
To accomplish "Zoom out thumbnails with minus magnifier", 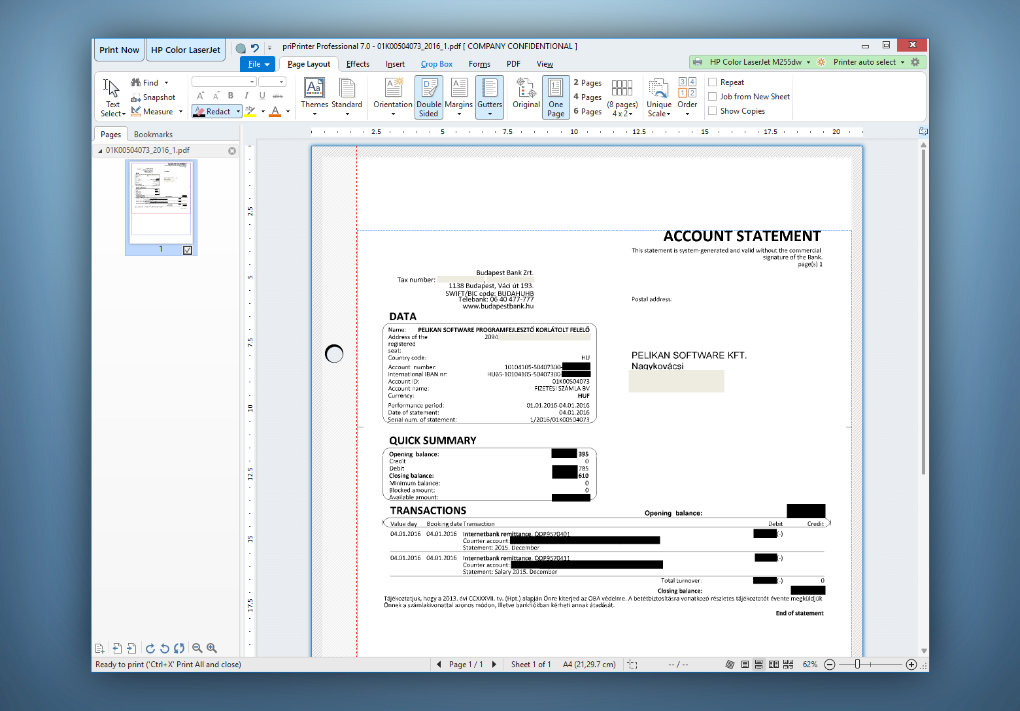I will (x=197, y=649).
